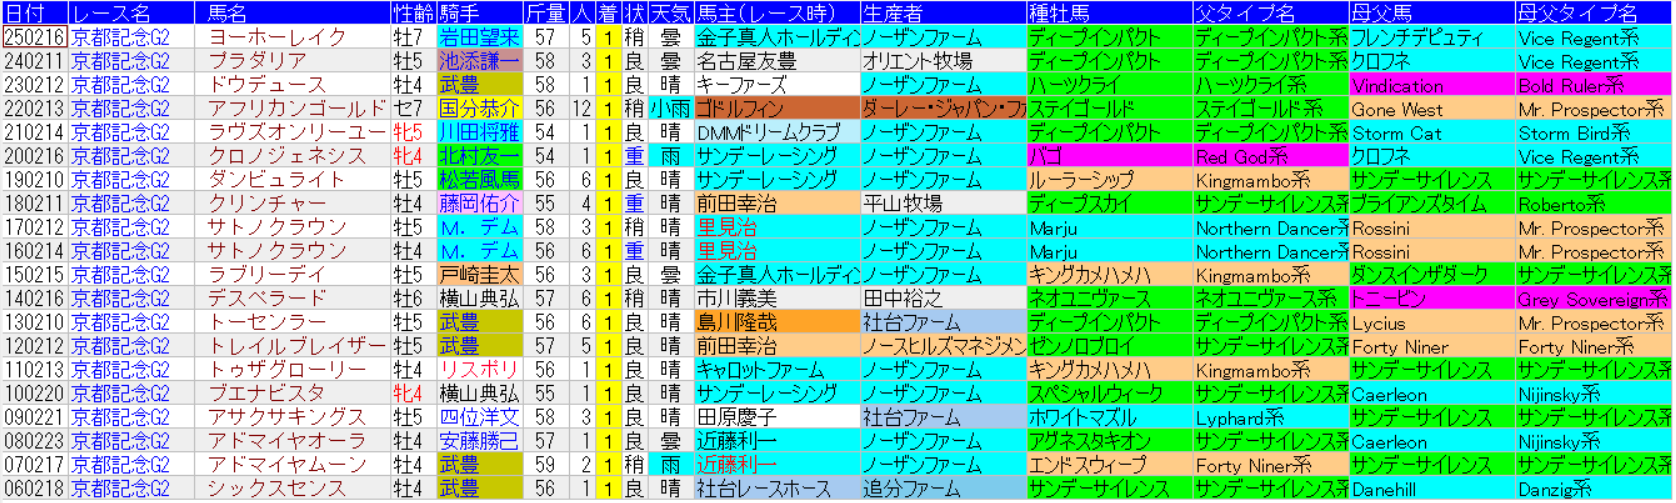The image size is (1676, 503).
Task: Select the 母父タイプ名 column header
Action: [1577, 13]
